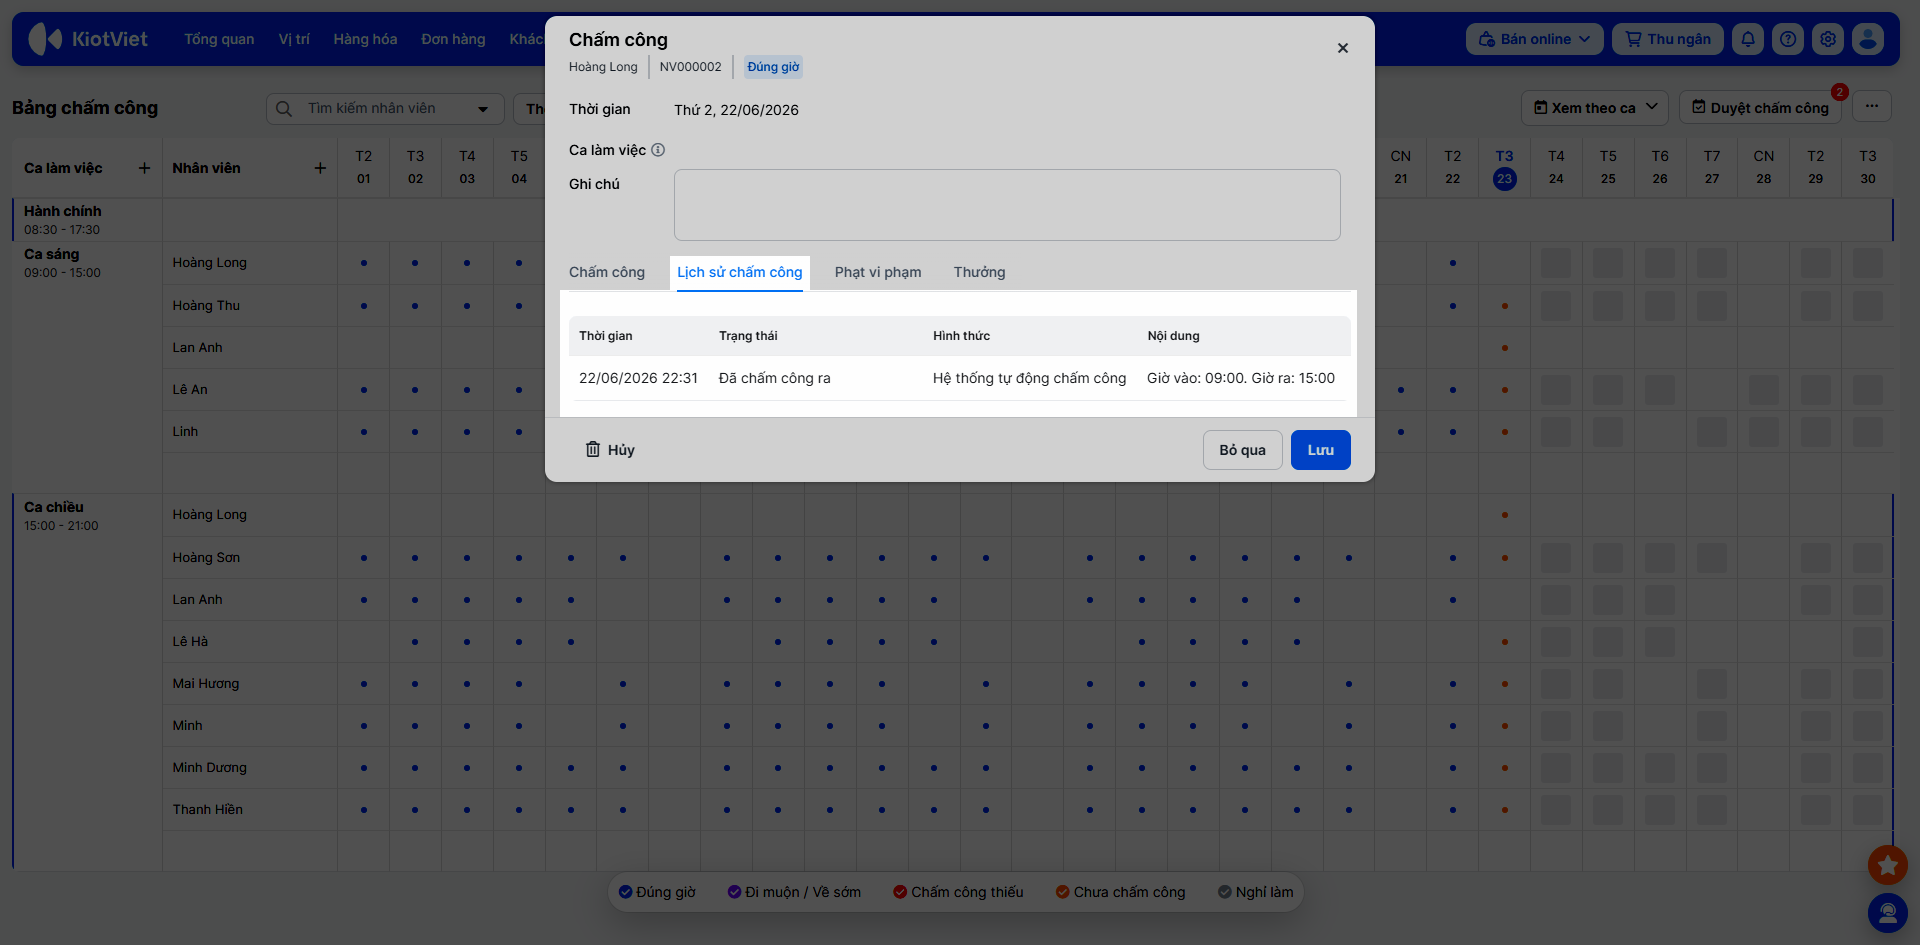The height and width of the screenshot is (945, 1920).
Task: Click employee Minh Dương
Action: click(x=209, y=768)
